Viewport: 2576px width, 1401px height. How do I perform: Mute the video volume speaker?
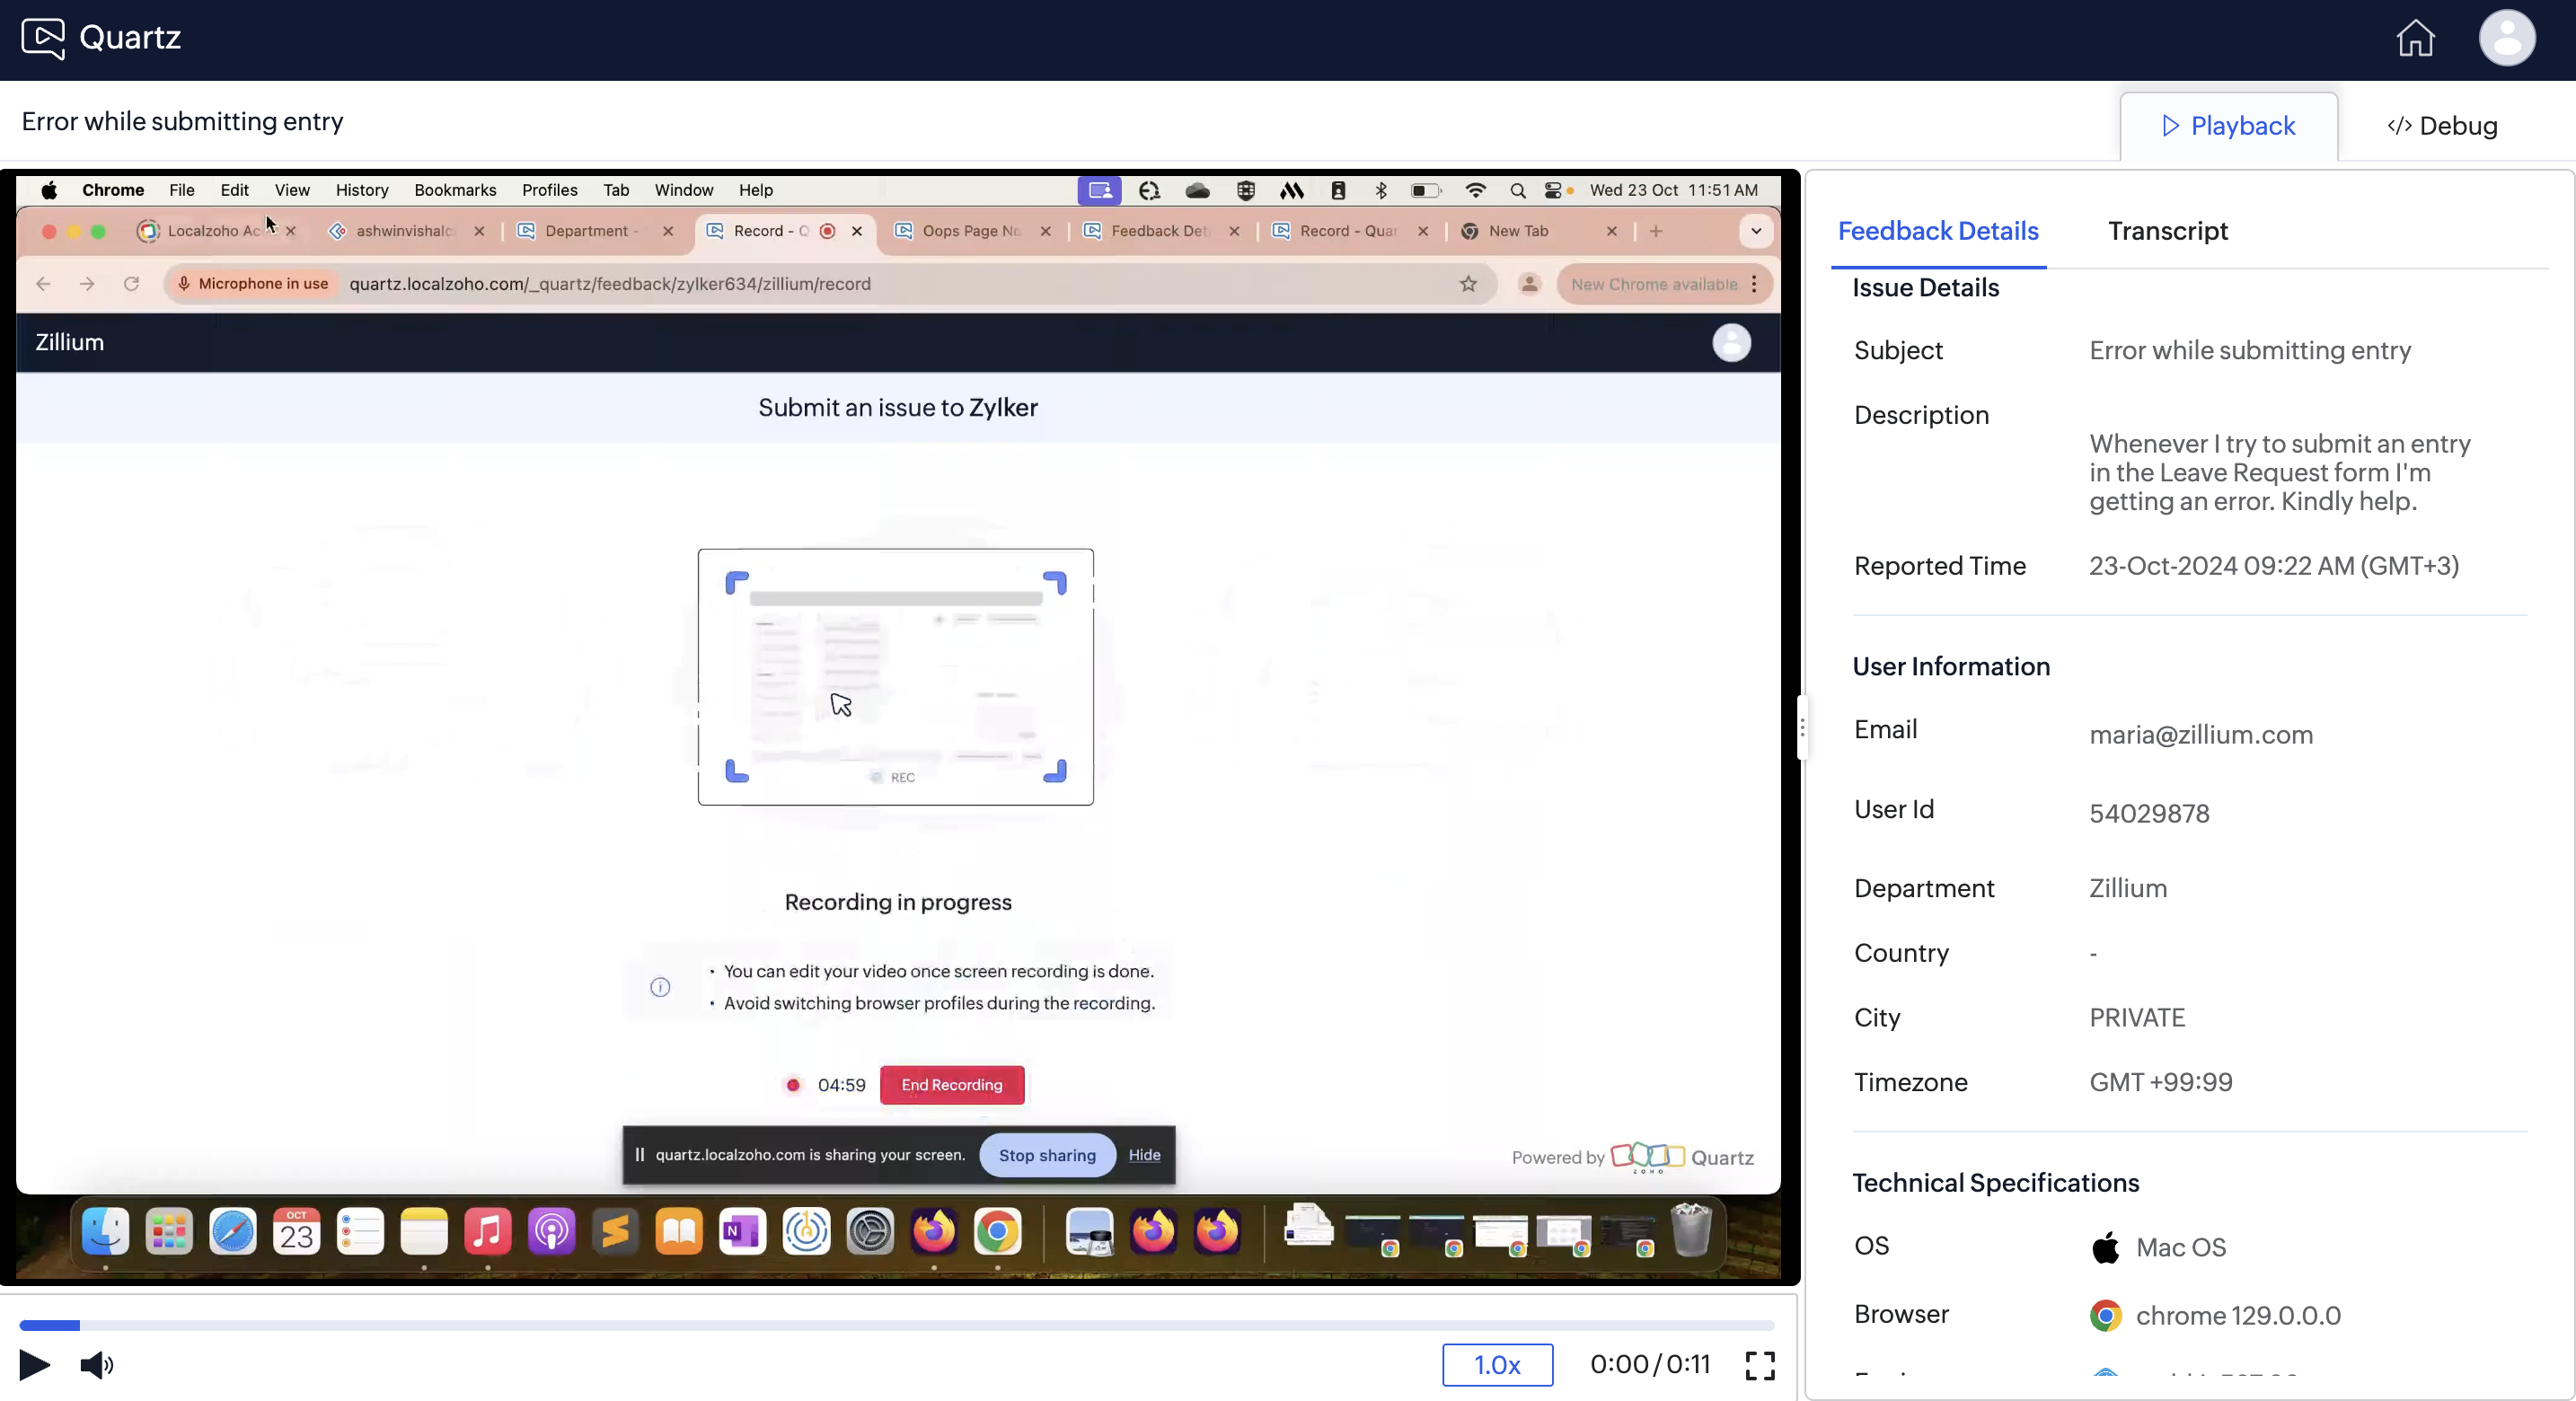pyautogui.click(x=96, y=1364)
